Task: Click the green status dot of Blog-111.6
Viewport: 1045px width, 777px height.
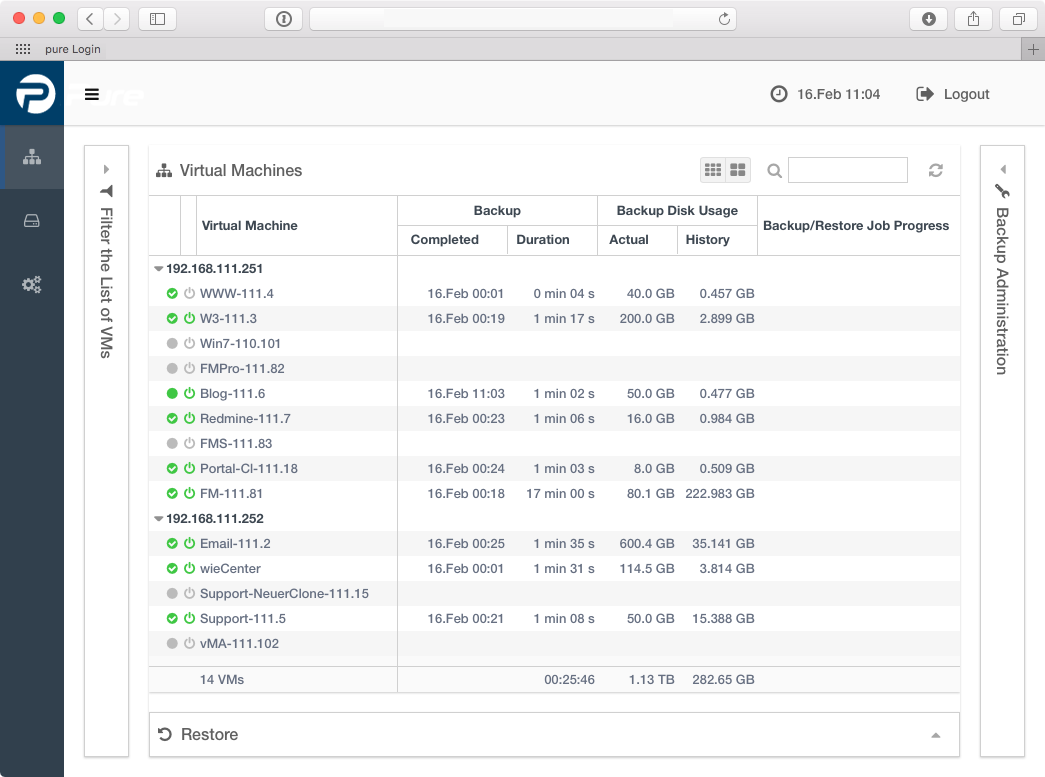Action: [x=172, y=393]
